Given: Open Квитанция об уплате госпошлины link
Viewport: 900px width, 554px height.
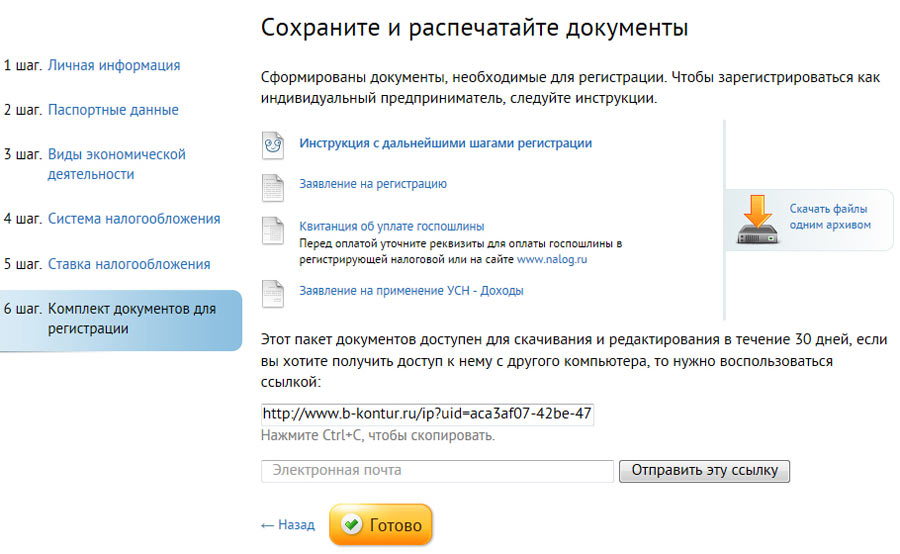Looking at the screenshot, I should click(x=392, y=226).
